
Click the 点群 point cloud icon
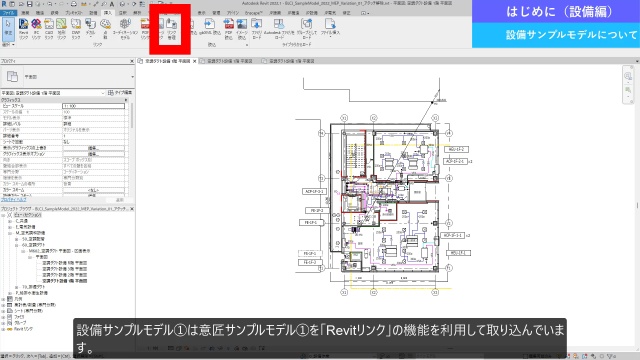tap(105, 29)
